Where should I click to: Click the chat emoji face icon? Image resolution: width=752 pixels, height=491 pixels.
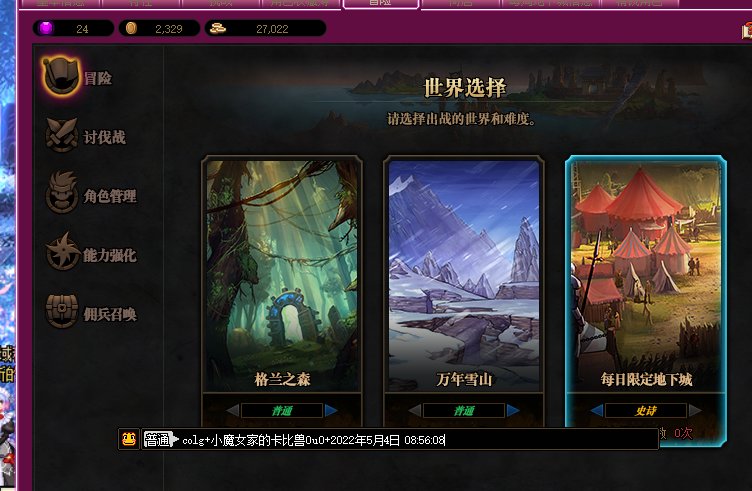129,439
